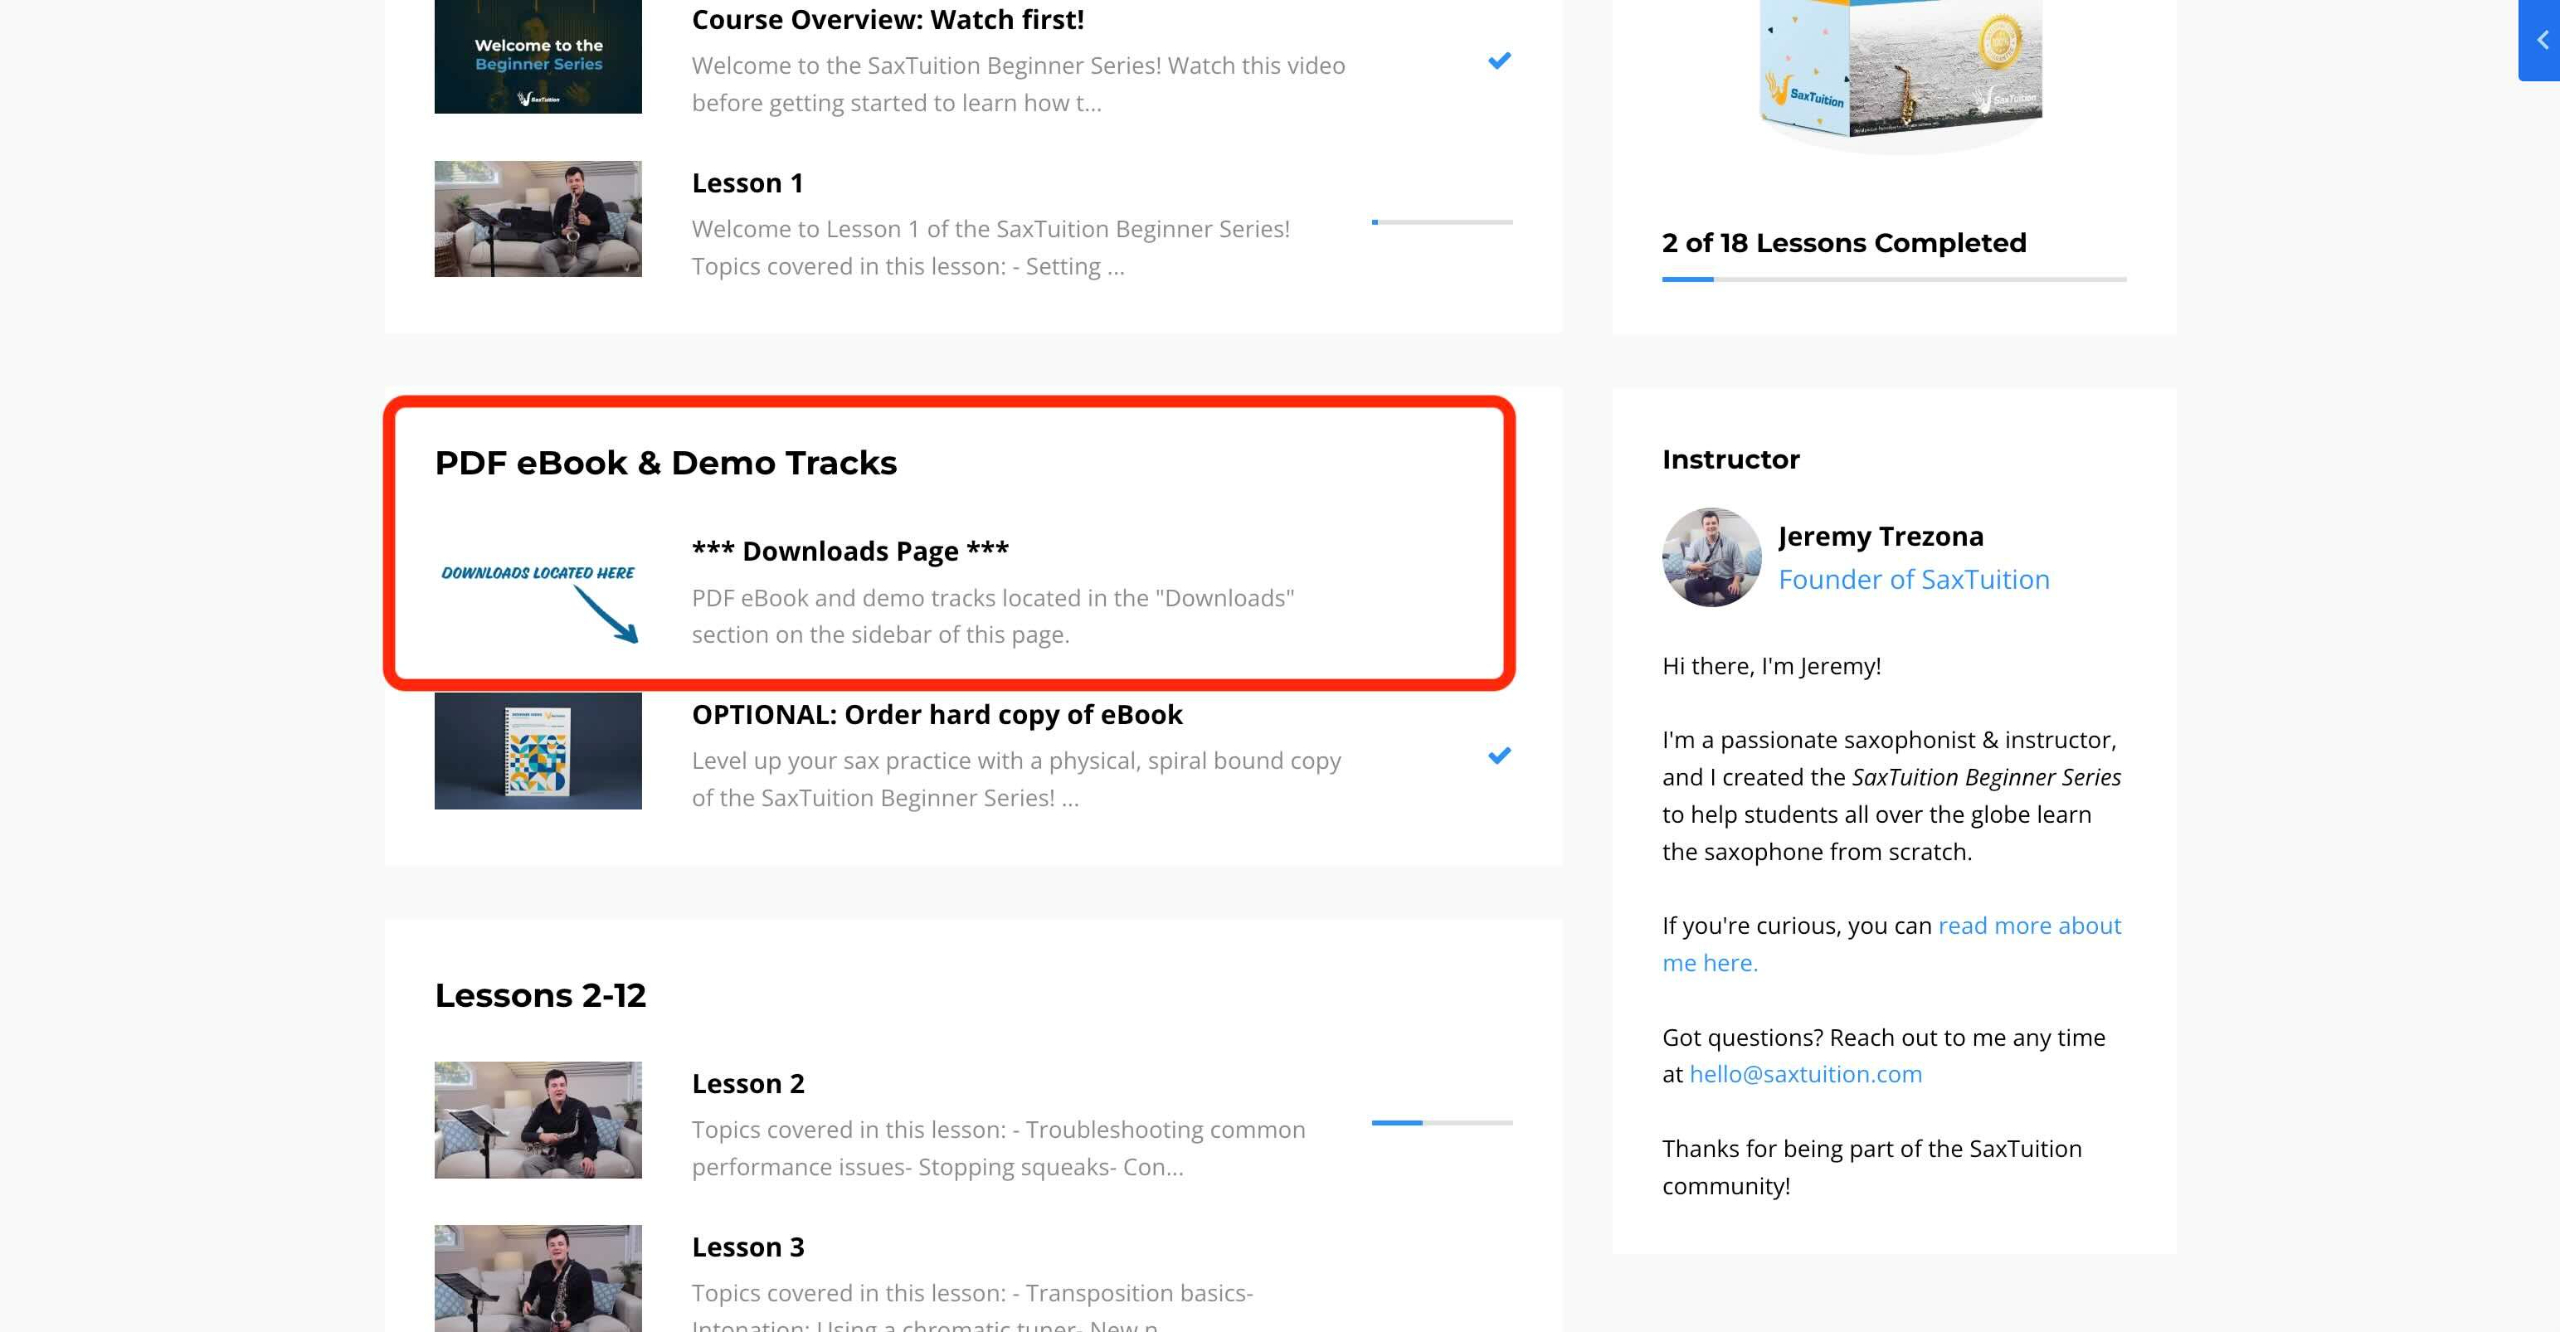Click Jeremy Trezona's instructor avatar
This screenshot has width=2560, height=1332.
point(1711,557)
